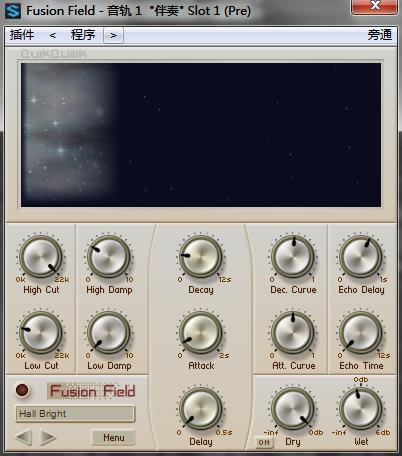Click the Echo Delay knob

click(361, 257)
